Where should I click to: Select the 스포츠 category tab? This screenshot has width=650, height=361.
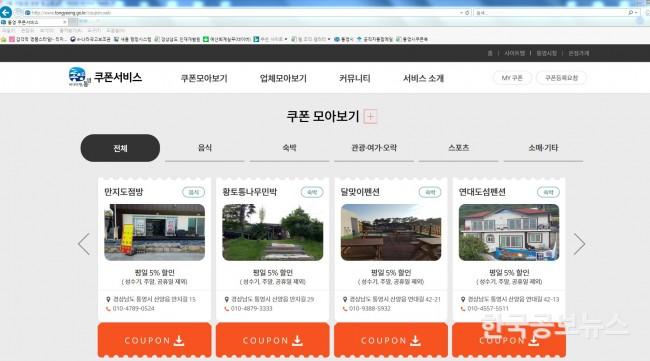pyautogui.click(x=458, y=148)
